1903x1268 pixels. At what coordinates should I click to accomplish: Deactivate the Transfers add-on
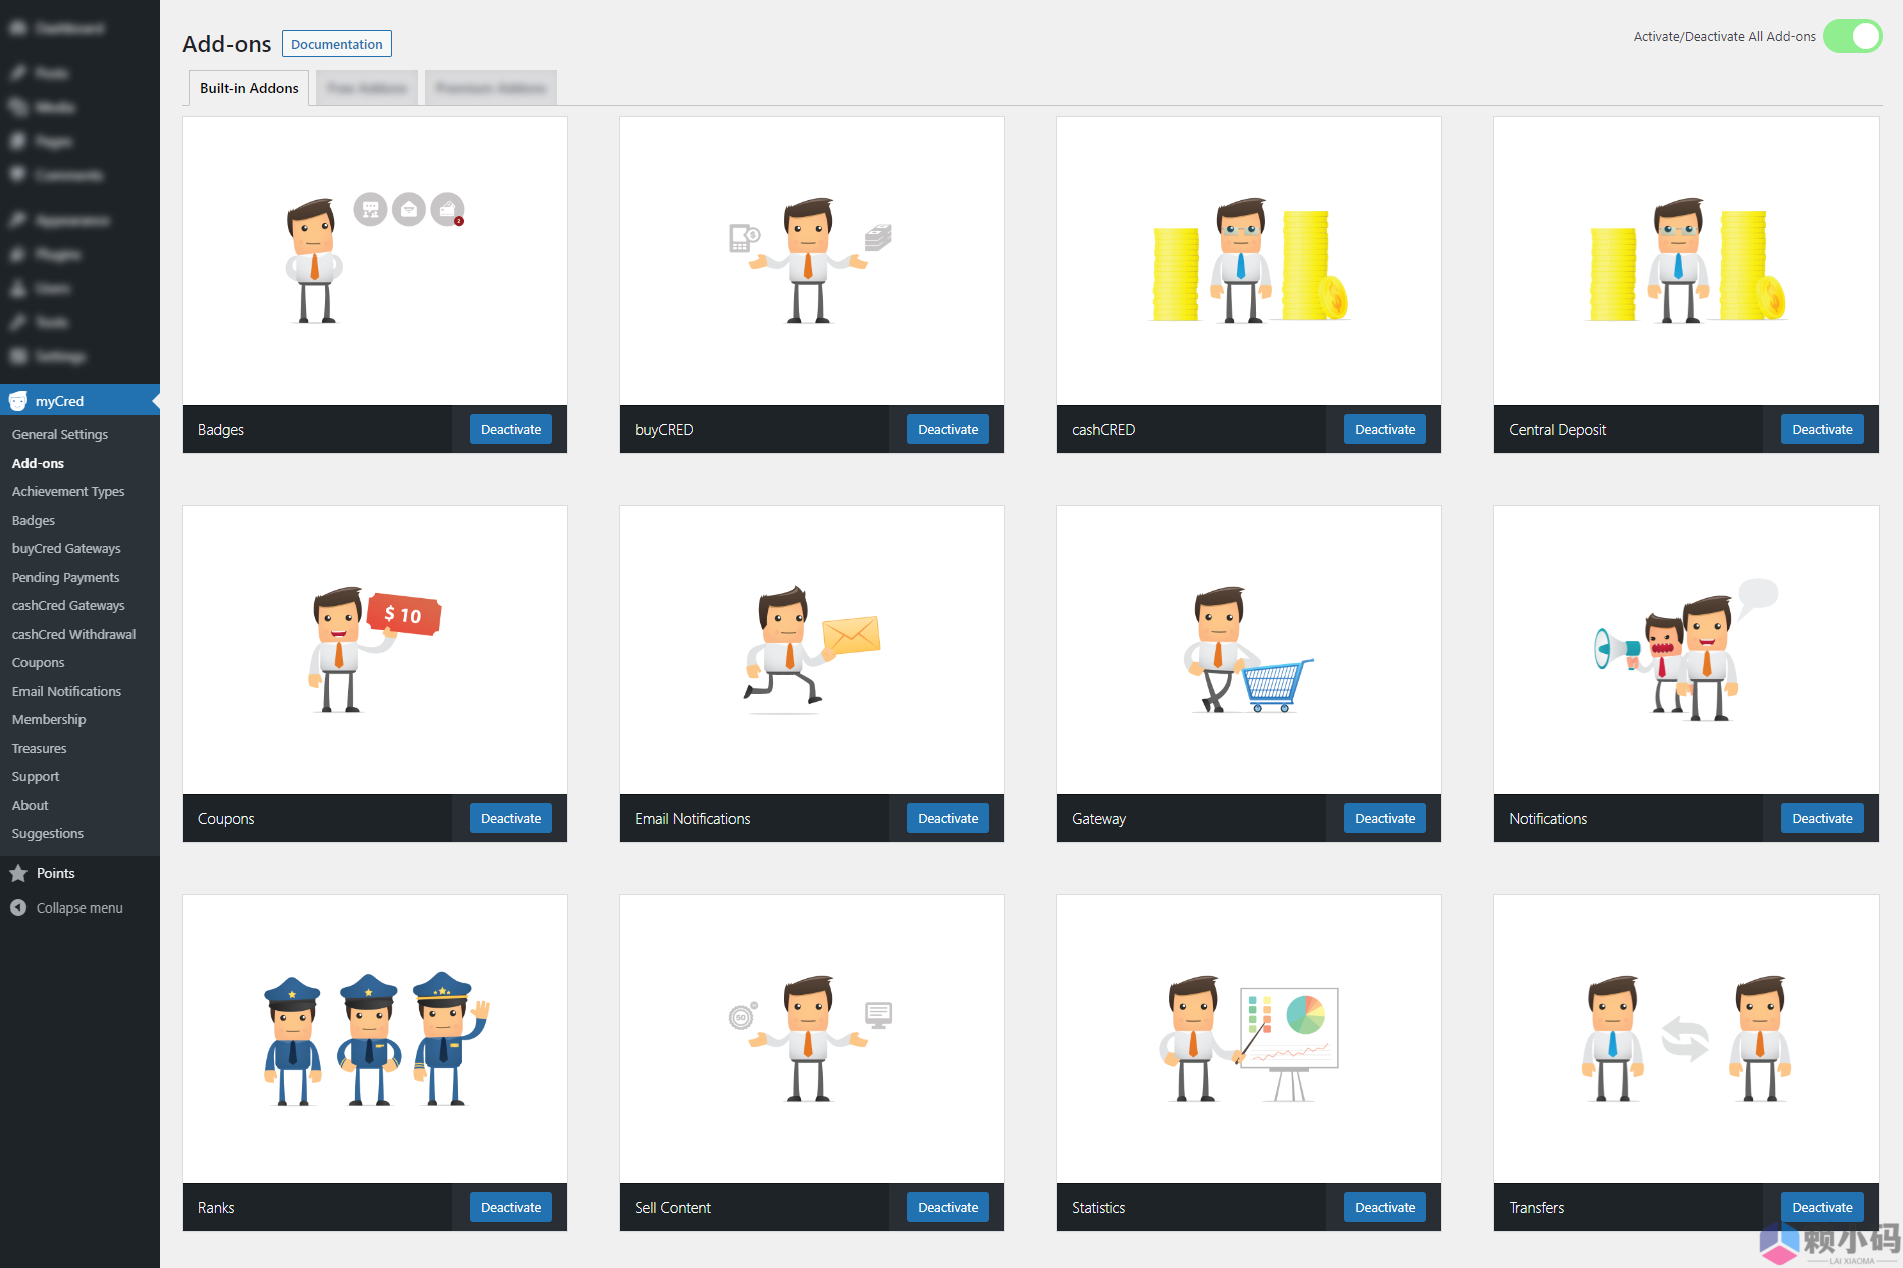pyautogui.click(x=1821, y=1207)
